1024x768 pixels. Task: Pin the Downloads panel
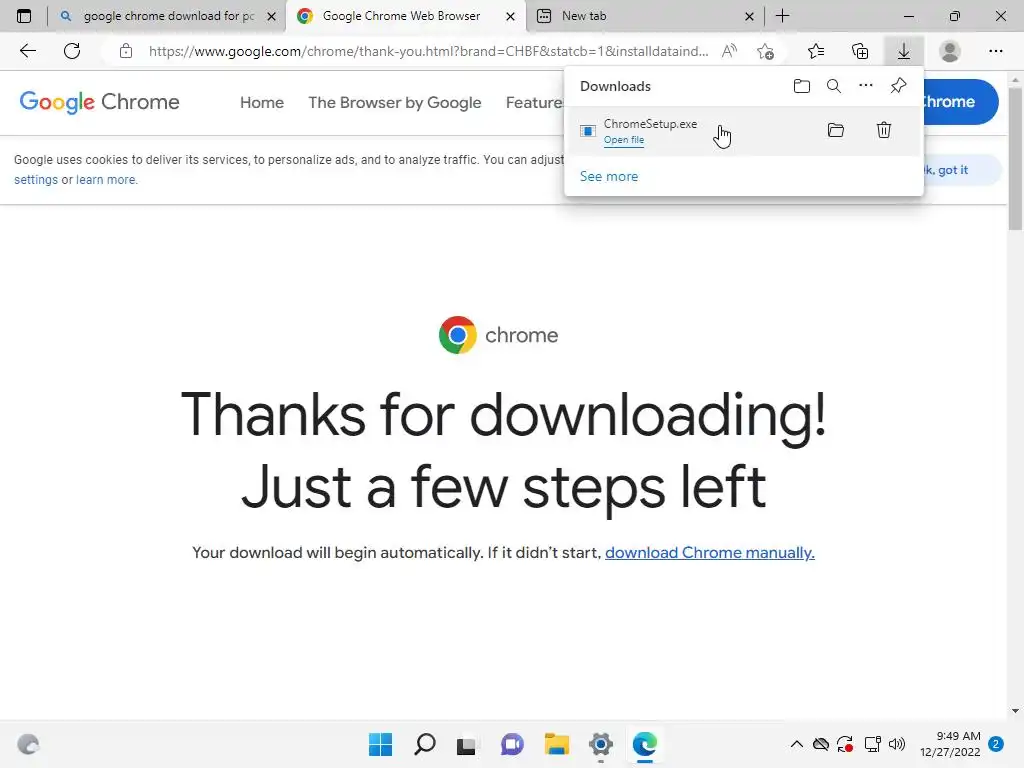tap(899, 86)
